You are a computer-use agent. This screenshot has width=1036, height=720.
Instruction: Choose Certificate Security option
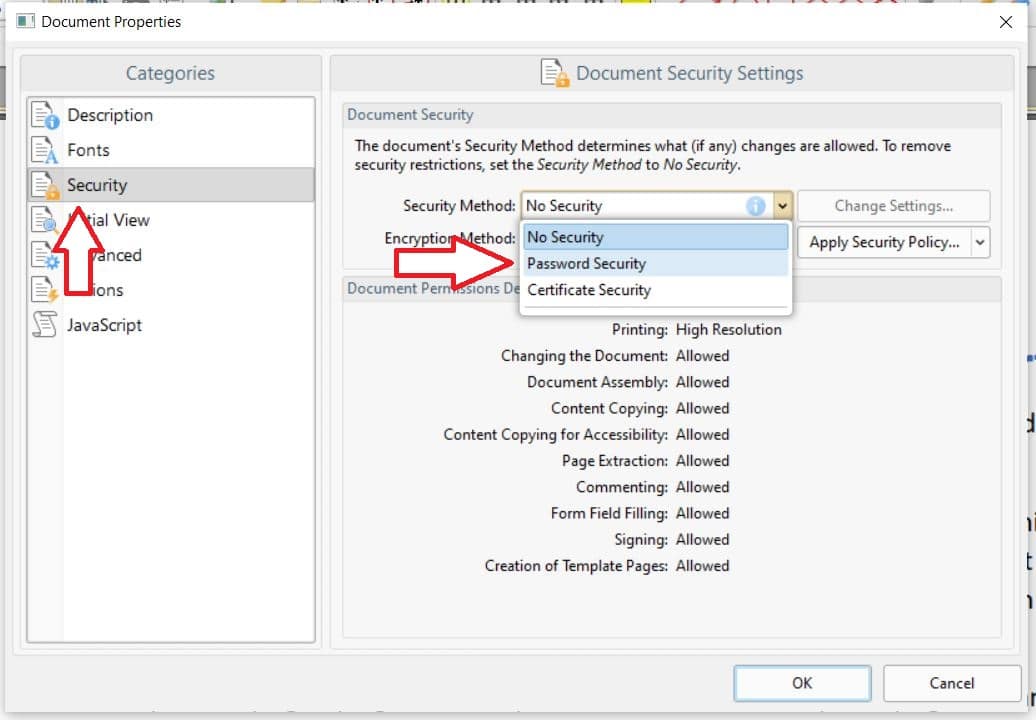click(x=655, y=290)
